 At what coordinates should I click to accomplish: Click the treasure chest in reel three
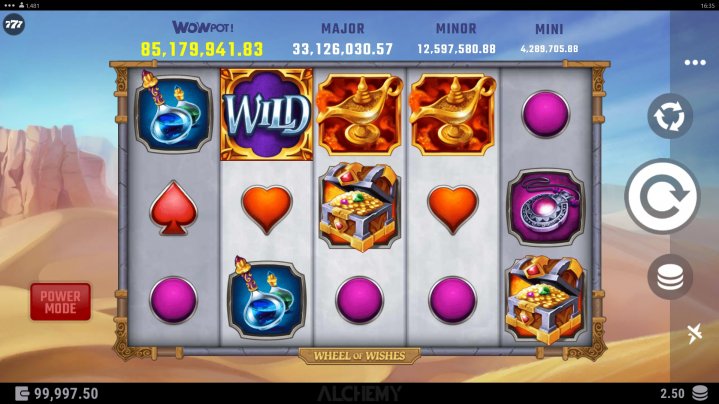coord(359,206)
